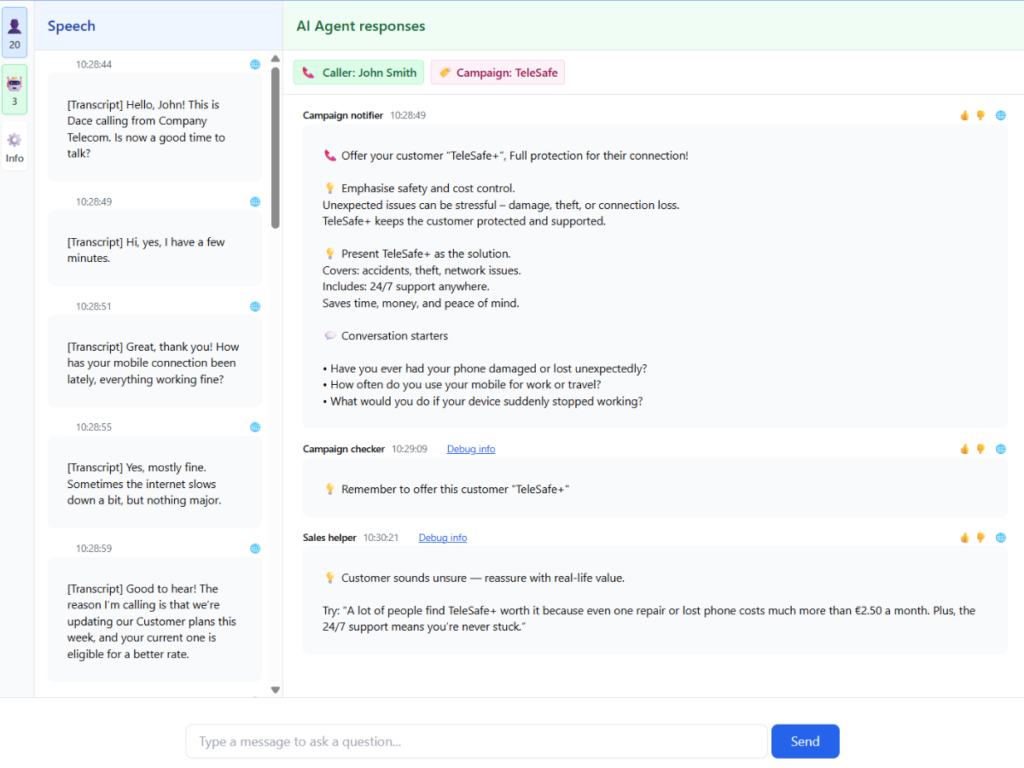Open Debug info for Campaign checker
Viewport: 1024px width, 768px height.
[470, 449]
